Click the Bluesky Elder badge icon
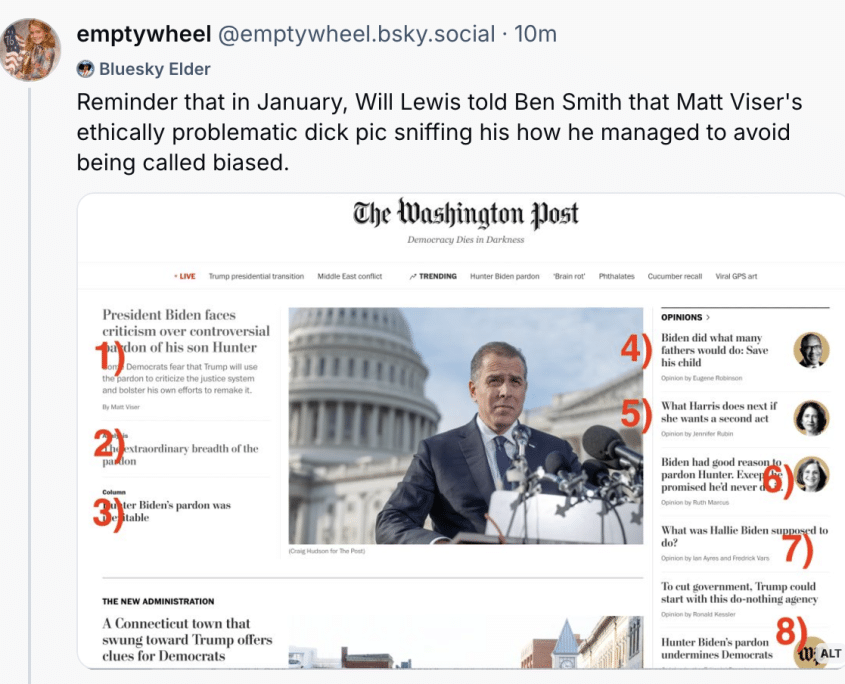This screenshot has width=845, height=684. [85, 69]
